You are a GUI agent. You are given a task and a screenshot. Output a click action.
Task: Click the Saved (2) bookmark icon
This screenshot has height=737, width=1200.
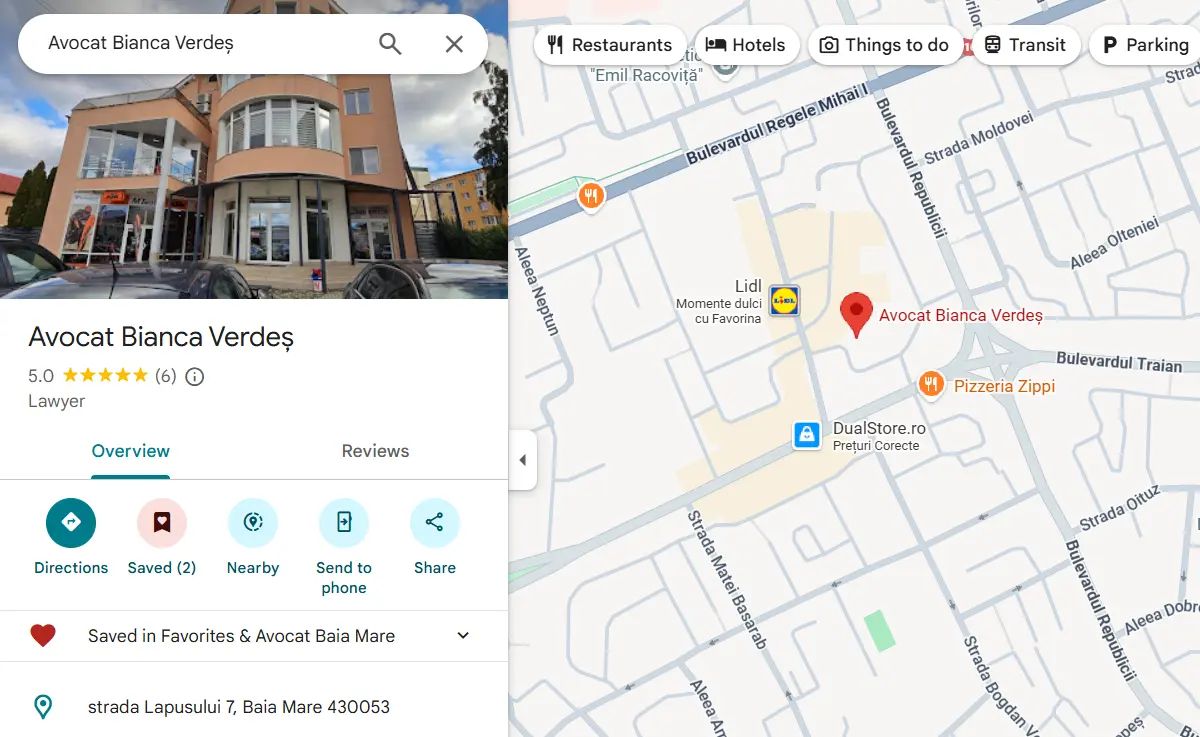pos(162,523)
